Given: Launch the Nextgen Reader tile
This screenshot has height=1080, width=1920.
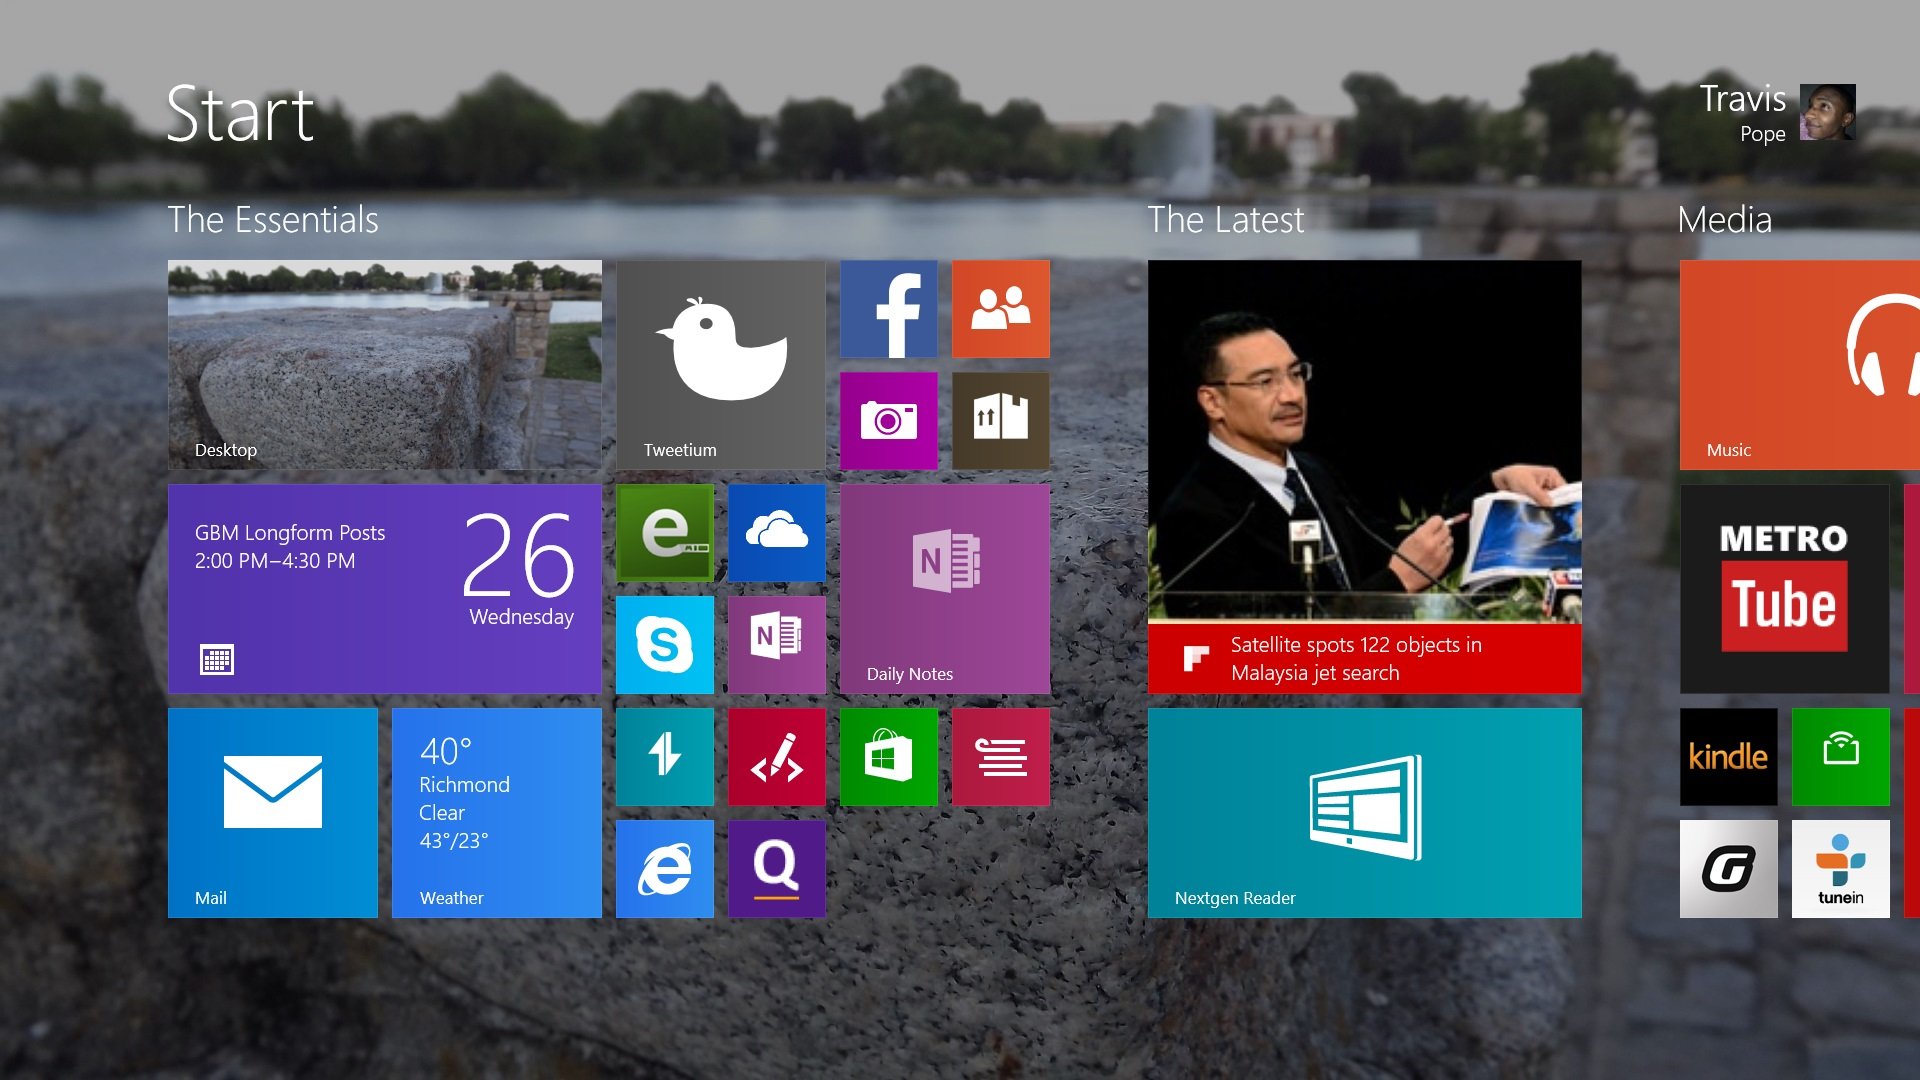Looking at the screenshot, I should tap(1365, 813).
